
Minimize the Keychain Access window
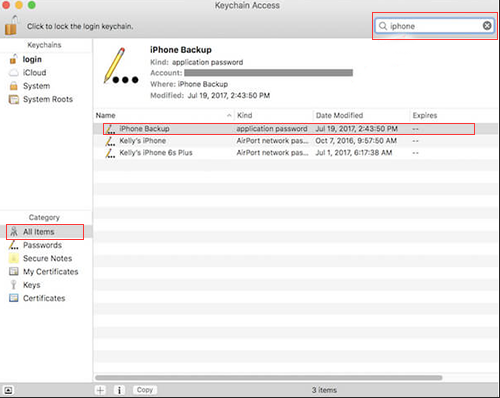(x=19, y=5)
